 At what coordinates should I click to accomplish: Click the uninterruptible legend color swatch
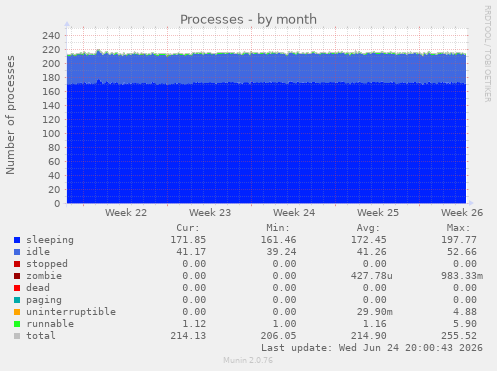[17, 312]
